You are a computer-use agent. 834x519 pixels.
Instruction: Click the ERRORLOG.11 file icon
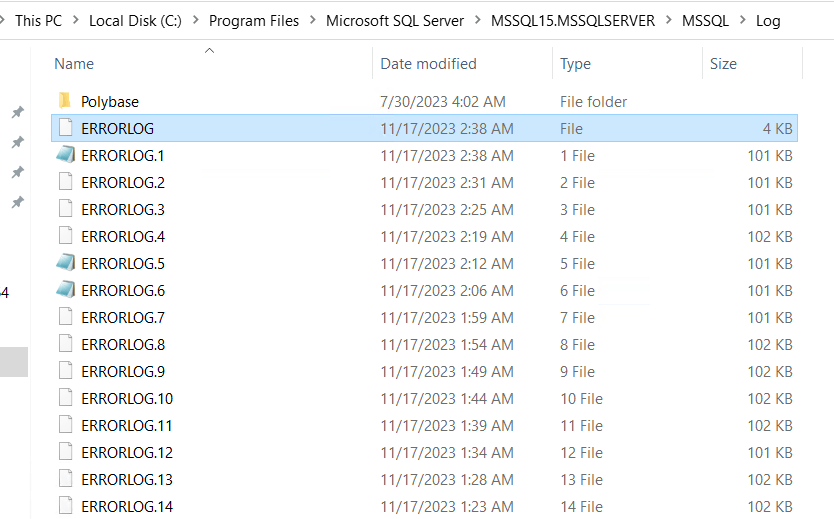click(x=65, y=425)
